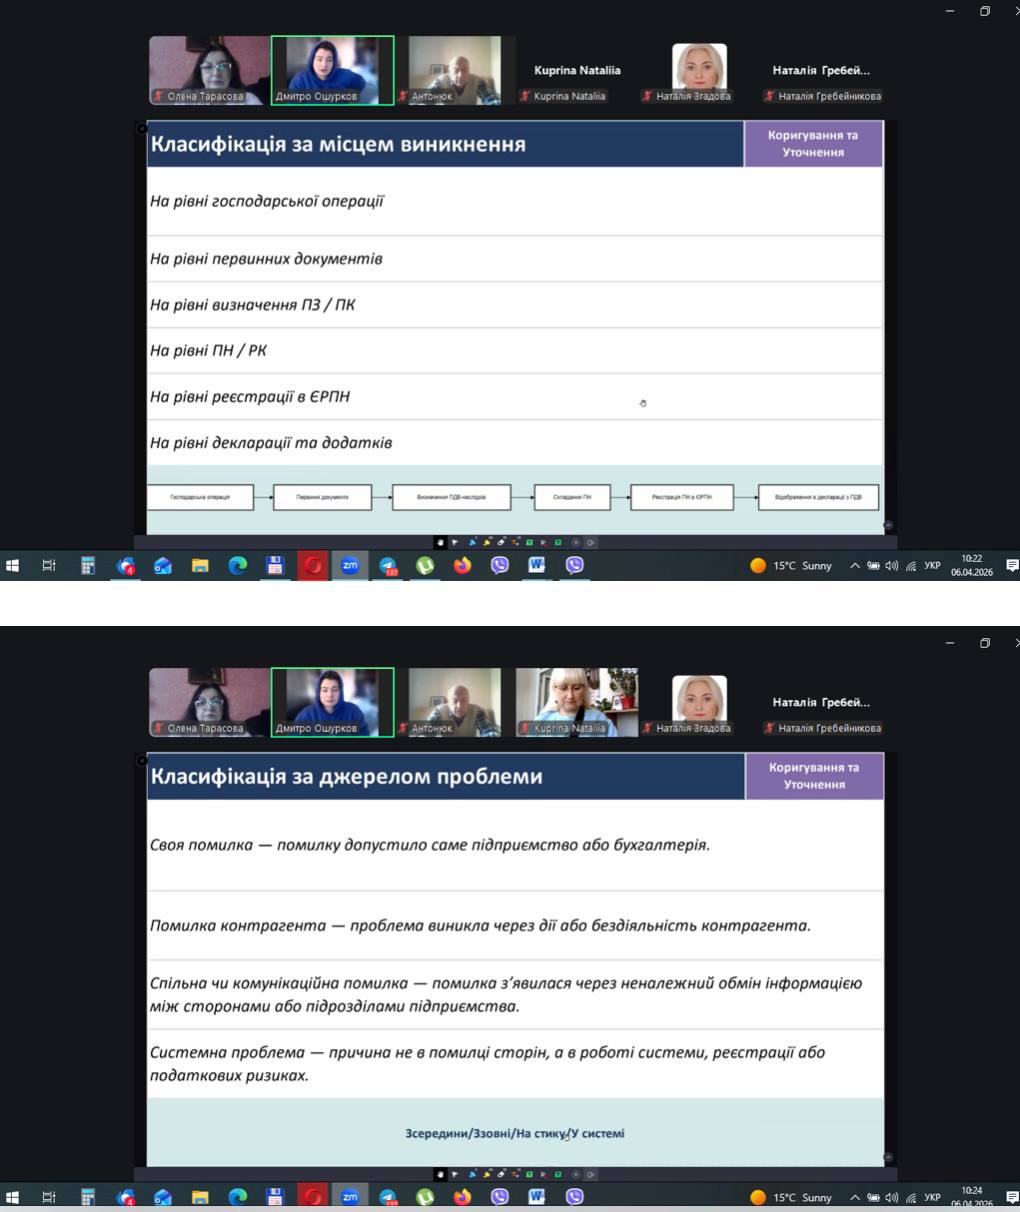The image size is (1020, 1212).
Task: Click "Коригування та Уточнення" tab on the top slide
Action: point(813,144)
